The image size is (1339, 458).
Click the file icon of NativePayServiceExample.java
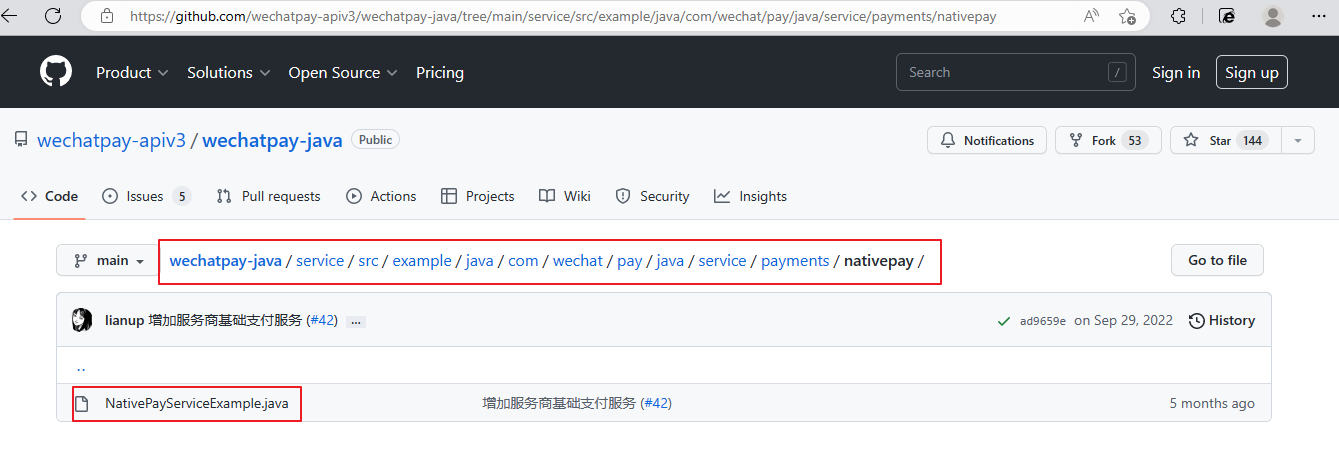point(83,404)
